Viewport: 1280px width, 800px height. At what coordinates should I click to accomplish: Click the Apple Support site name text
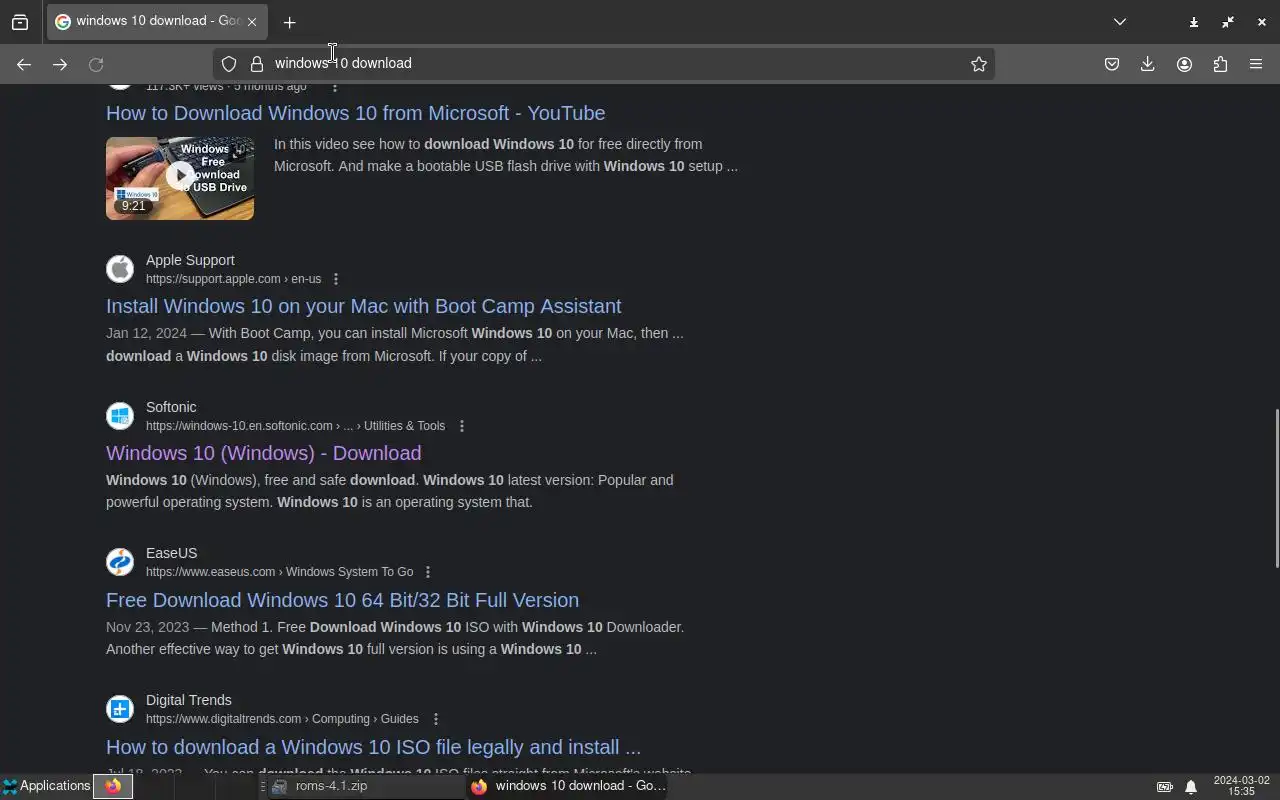click(x=190, y=260)
